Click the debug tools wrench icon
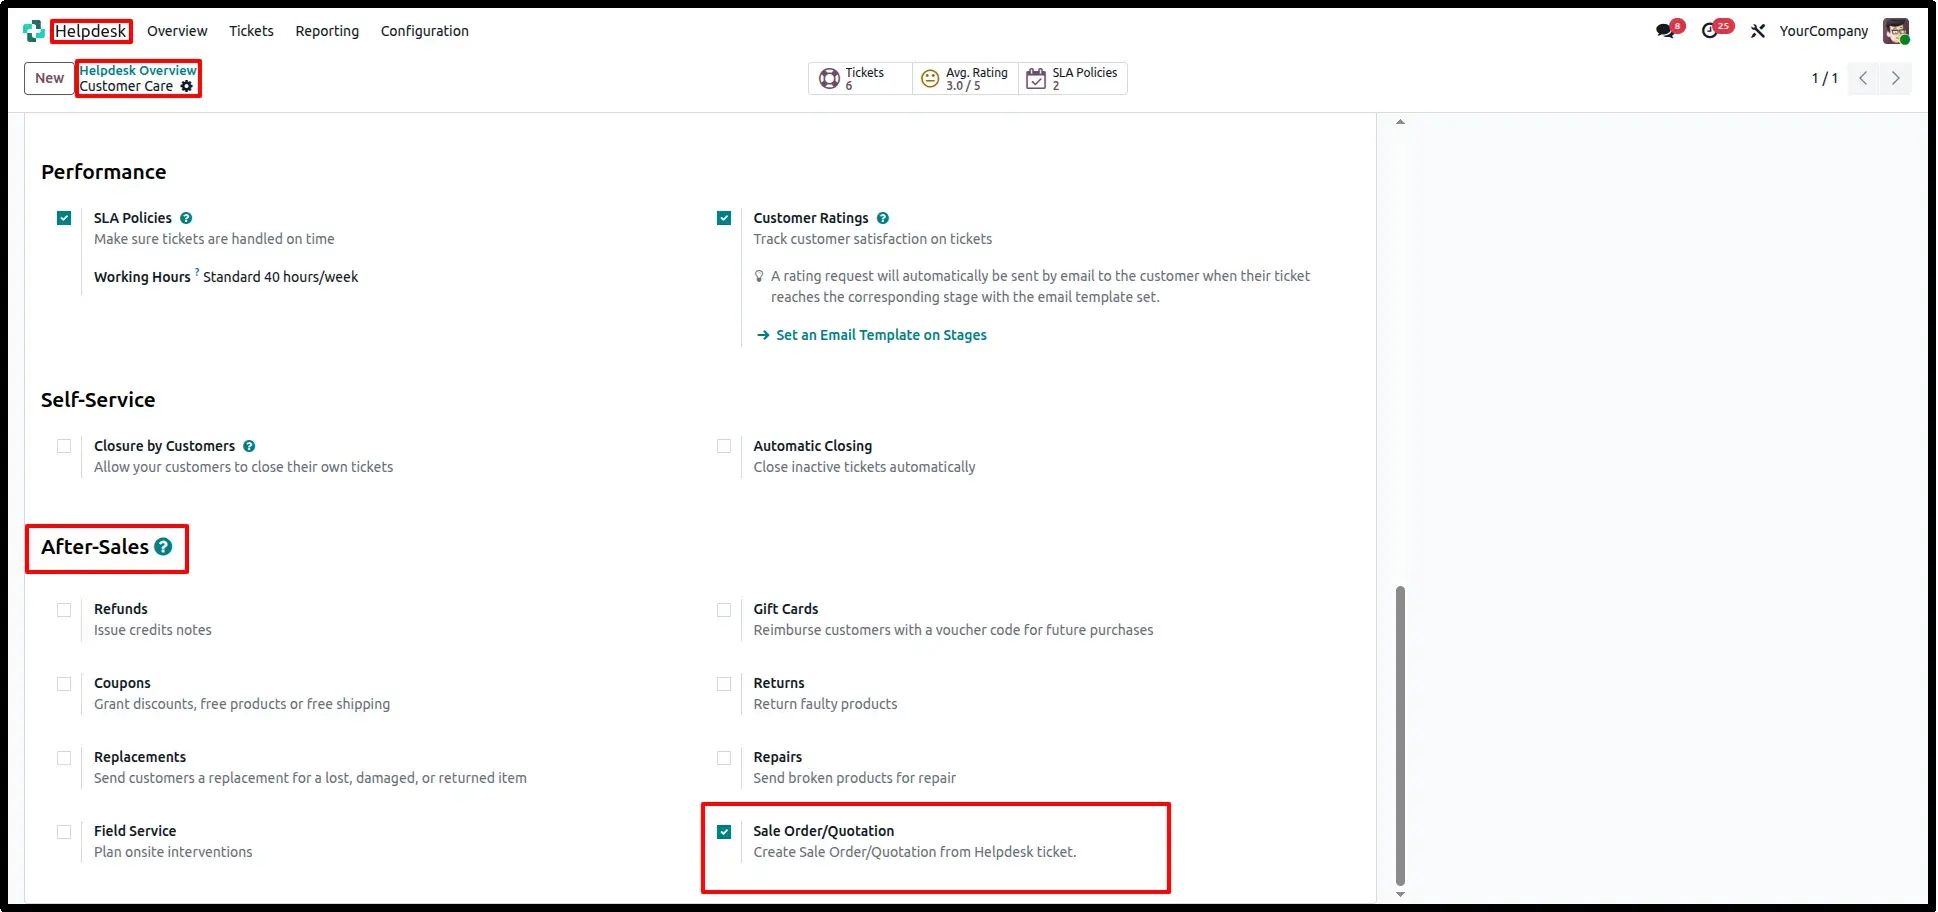Screen dimensions: 1938x912 pos(1758,31)
